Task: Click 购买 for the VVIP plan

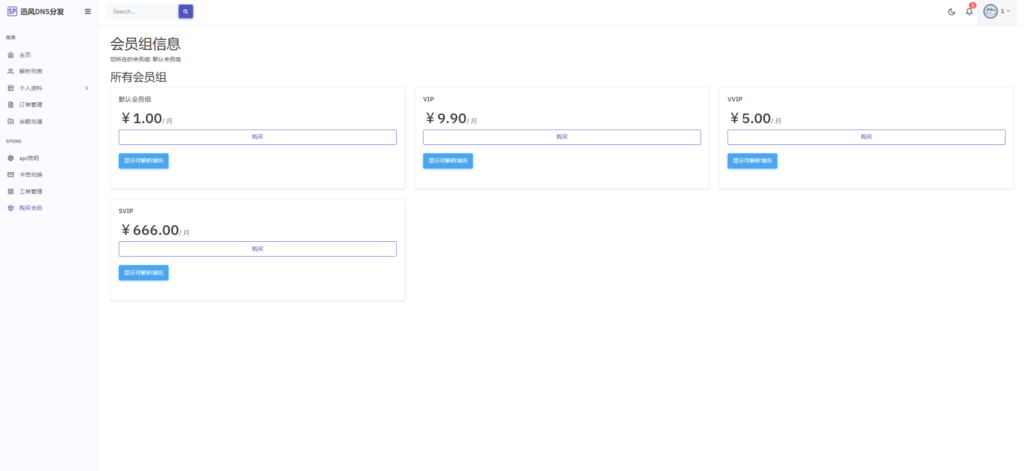Action: [865, 137]
